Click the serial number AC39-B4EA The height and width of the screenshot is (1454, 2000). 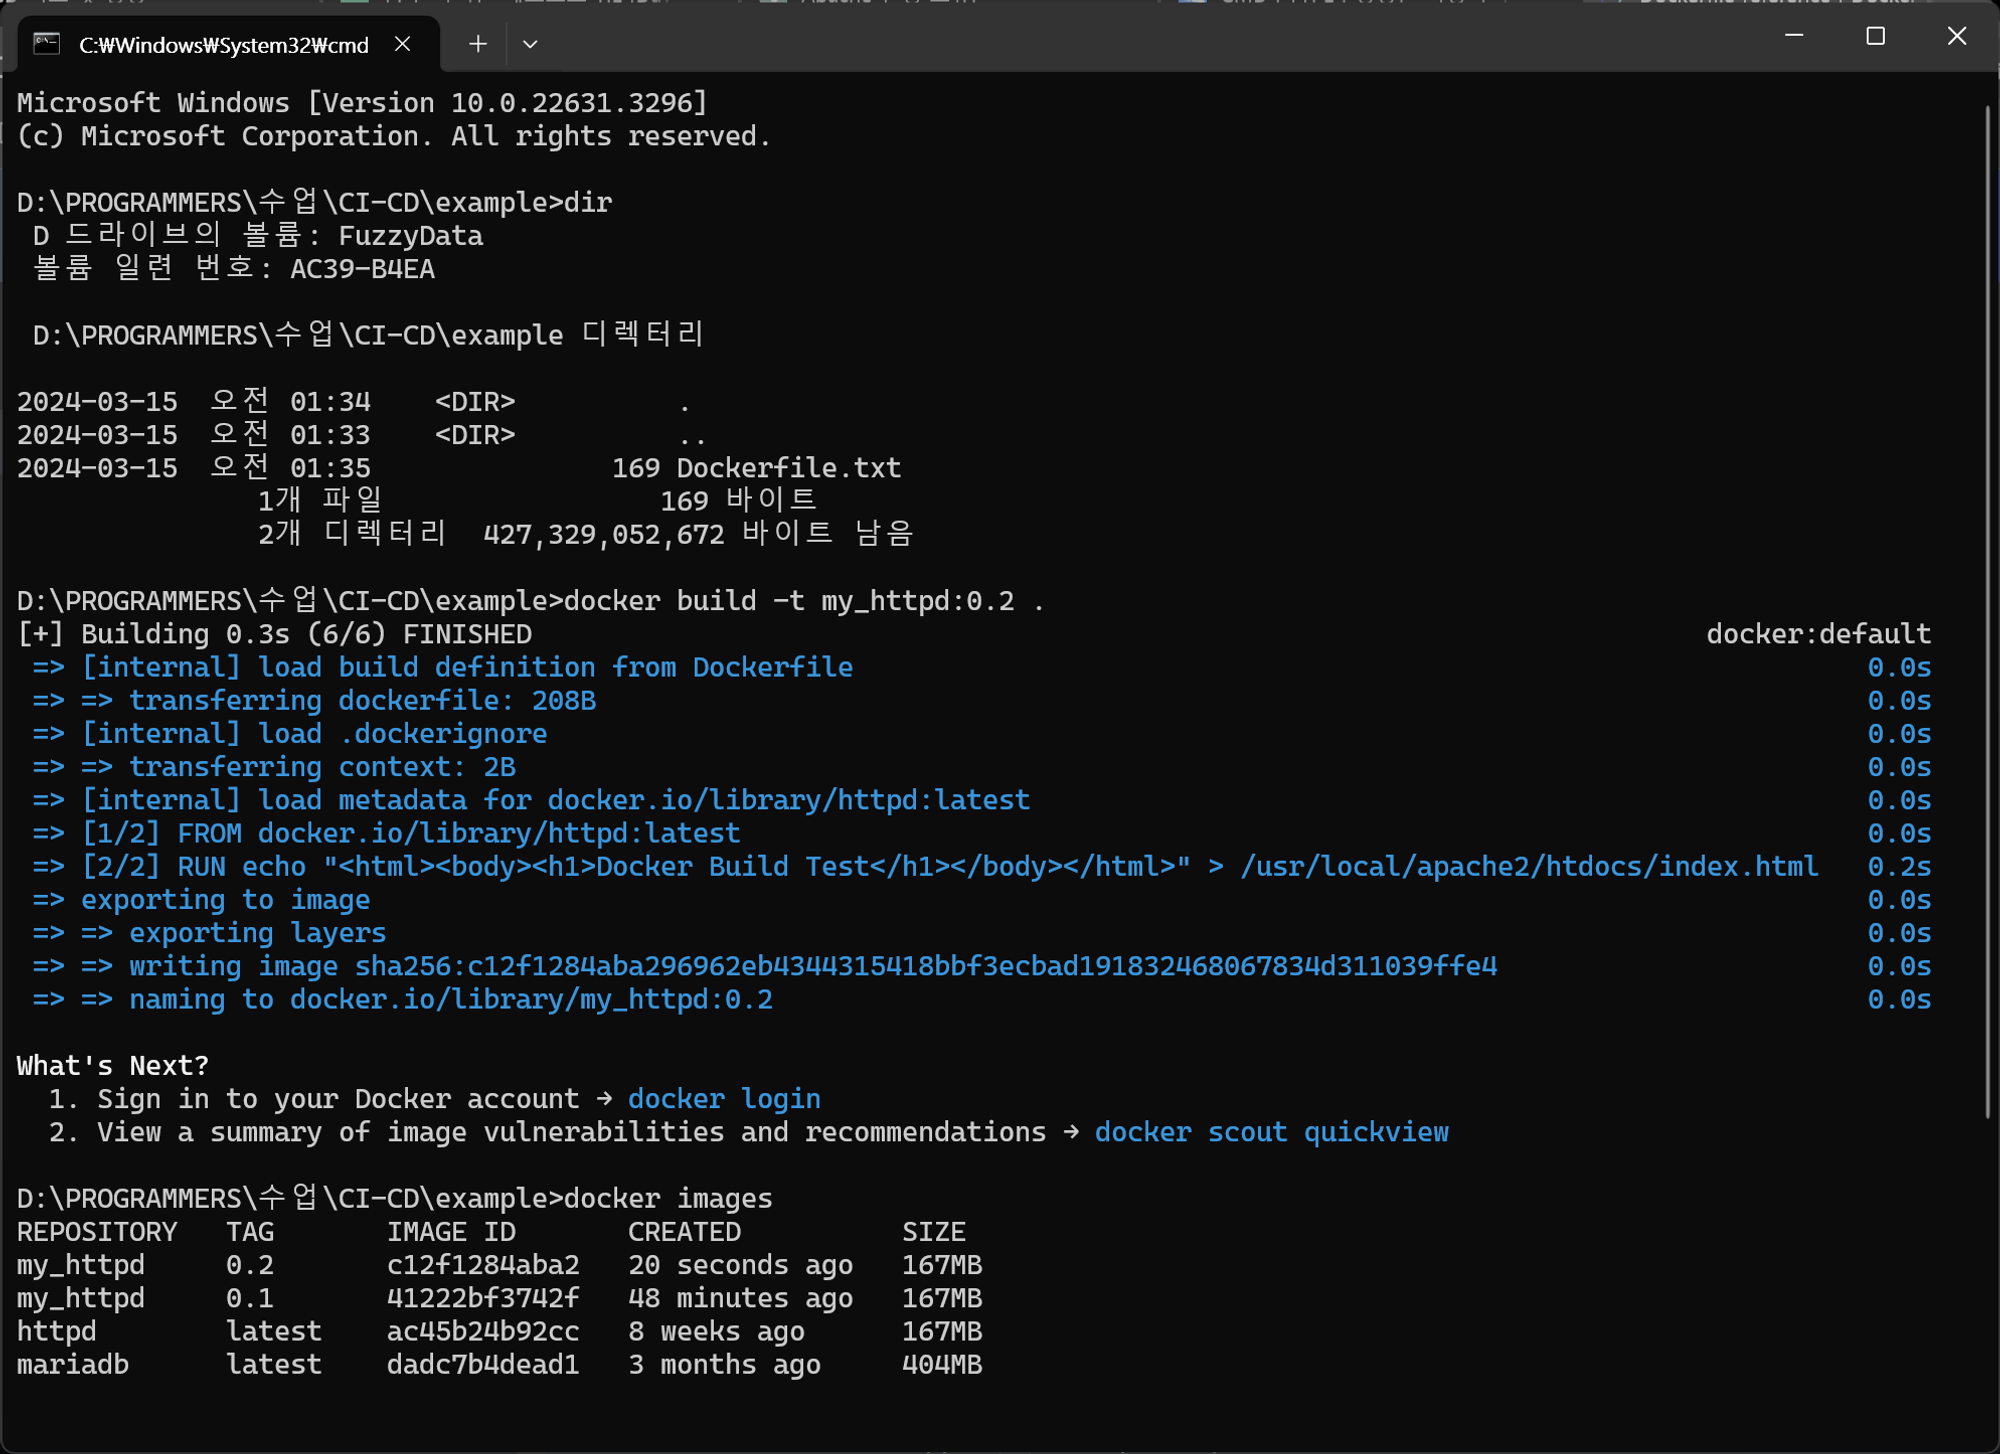[x=362, y=269]
